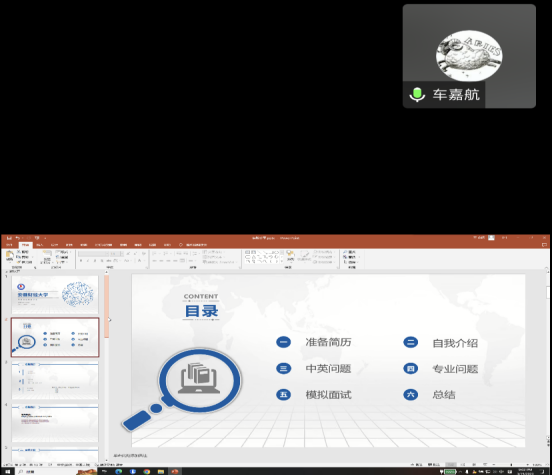Switch to the Insert ribbon tab
This screenshot has width=552, height=475.
[40, 245]
